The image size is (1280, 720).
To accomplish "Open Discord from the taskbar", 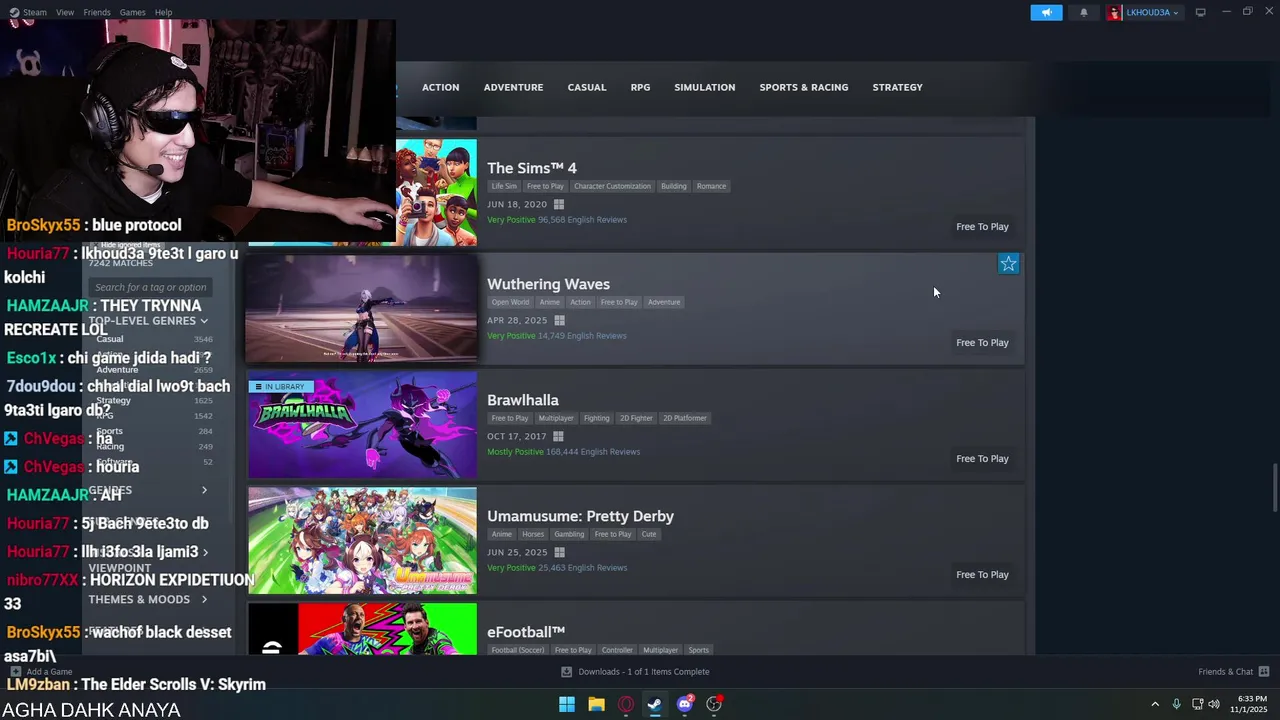I will pyautogui.click(x=685, y=704).
